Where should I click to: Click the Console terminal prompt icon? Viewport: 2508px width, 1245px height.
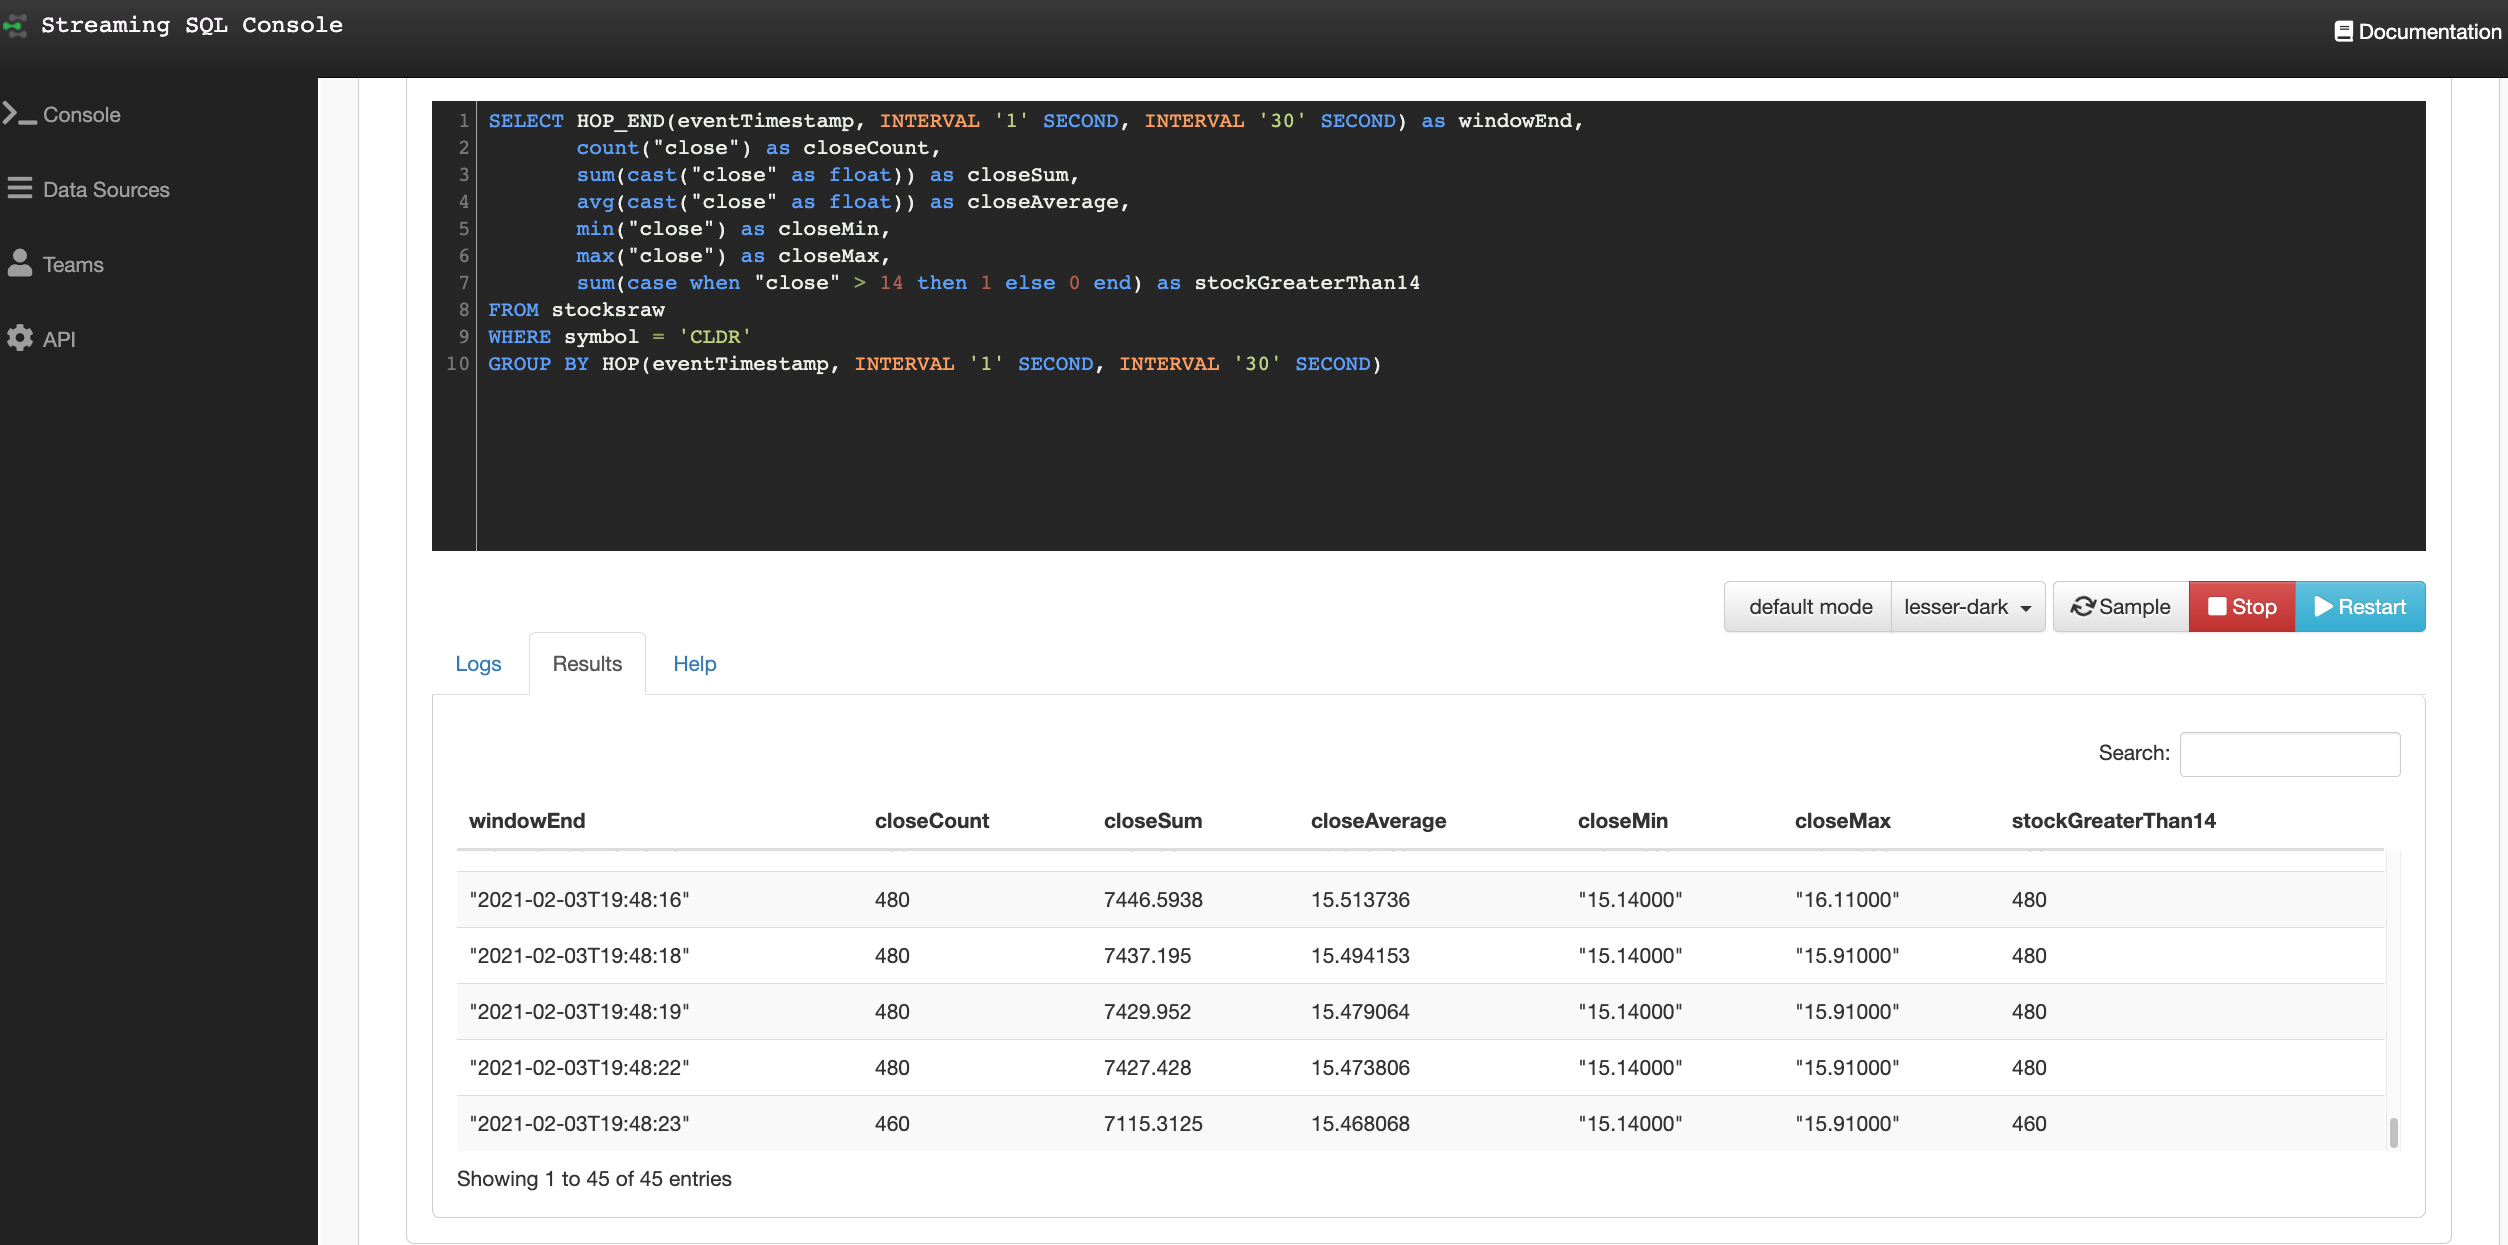coord(19,114)
